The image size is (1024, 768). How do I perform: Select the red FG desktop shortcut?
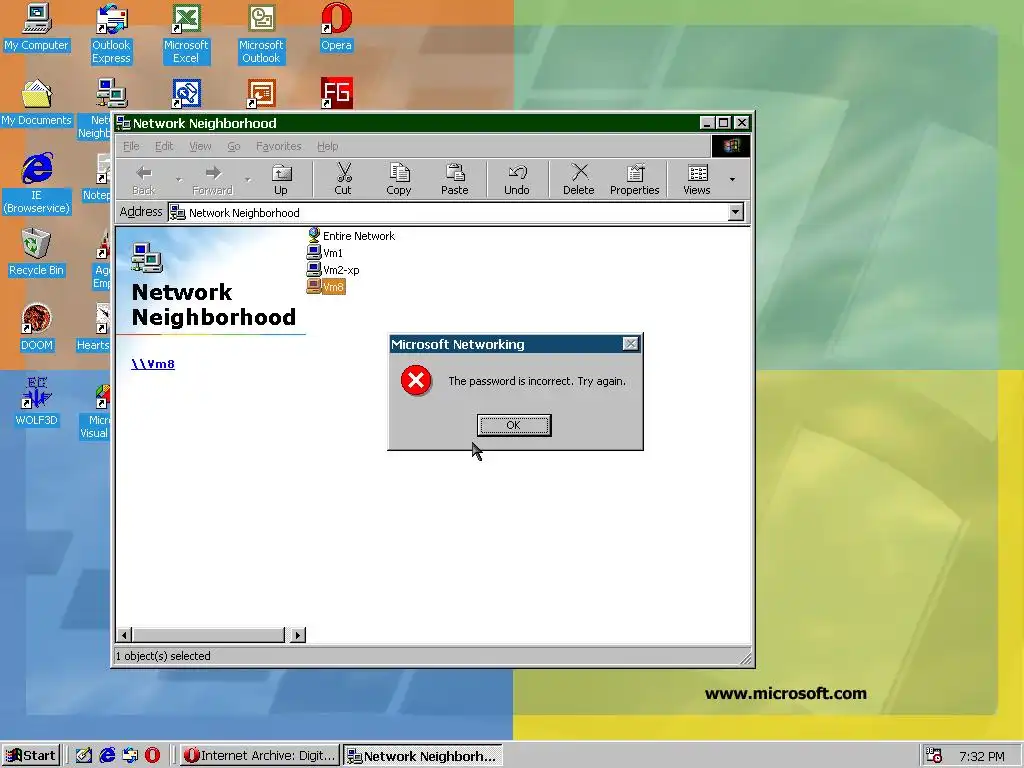[x=337, y=93]
